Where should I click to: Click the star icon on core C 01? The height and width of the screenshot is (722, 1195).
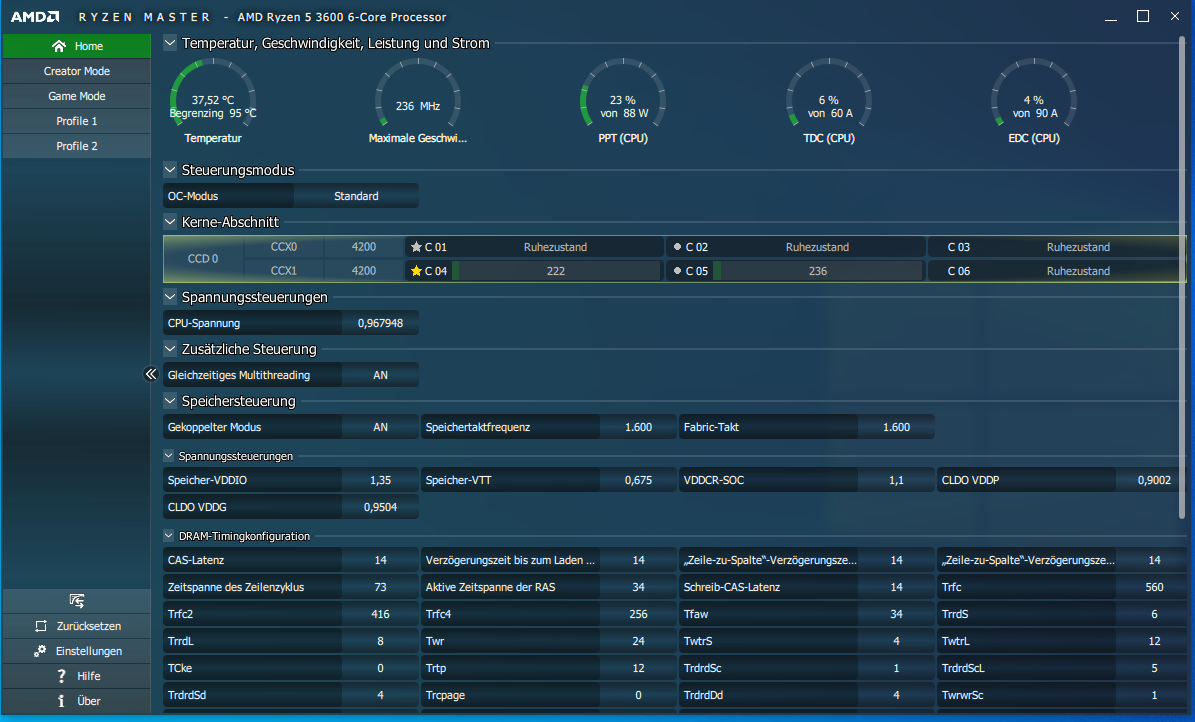click(x=416, y=247)
